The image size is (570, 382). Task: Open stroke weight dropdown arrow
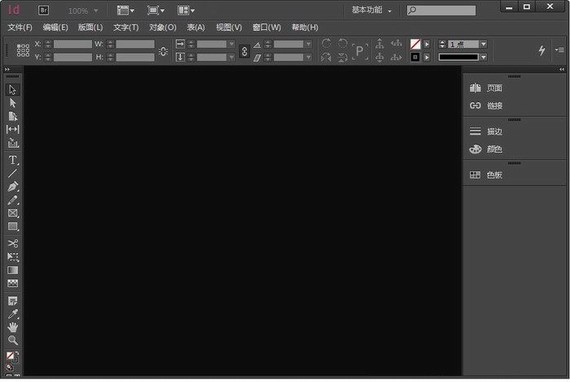pos(483,44)
